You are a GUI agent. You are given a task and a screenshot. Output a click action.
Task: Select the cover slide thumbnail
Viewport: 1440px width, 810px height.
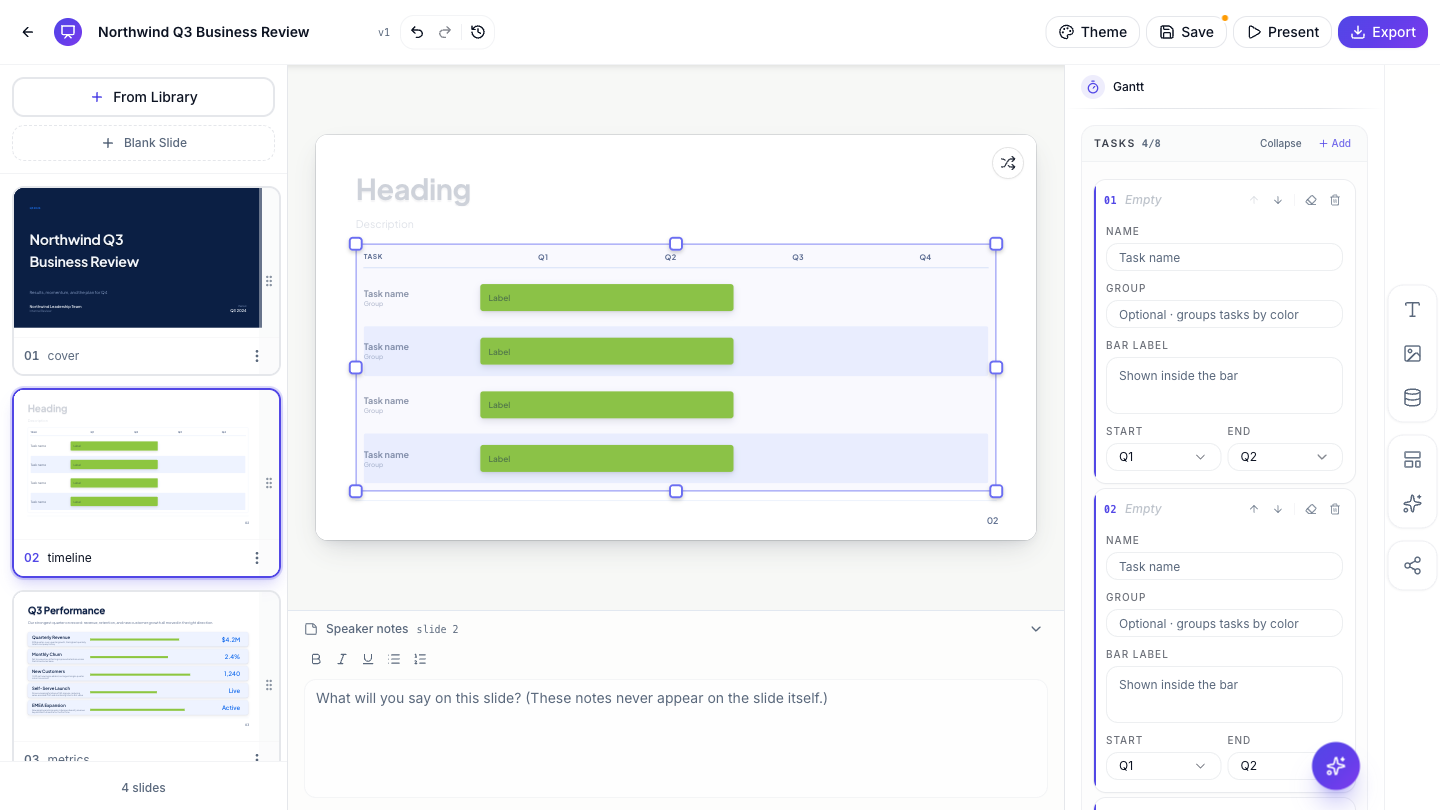[x=138, y=258]
